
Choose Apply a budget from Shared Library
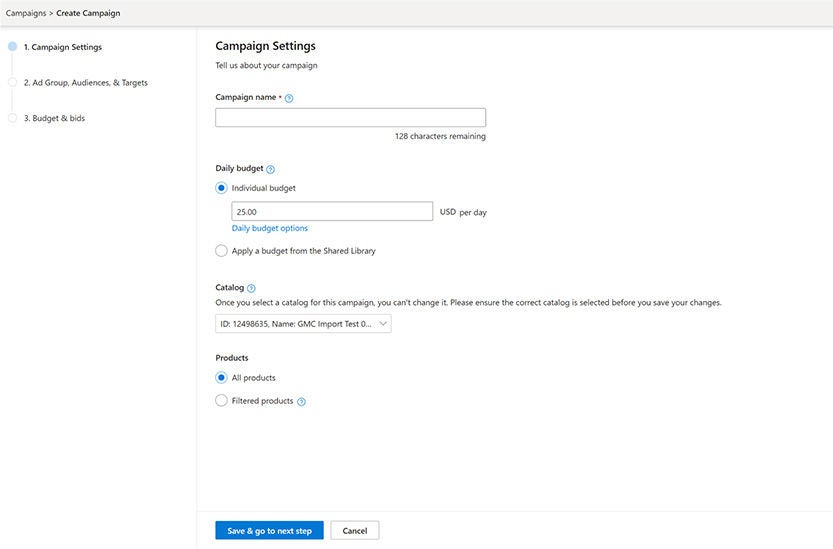(222, 251)
